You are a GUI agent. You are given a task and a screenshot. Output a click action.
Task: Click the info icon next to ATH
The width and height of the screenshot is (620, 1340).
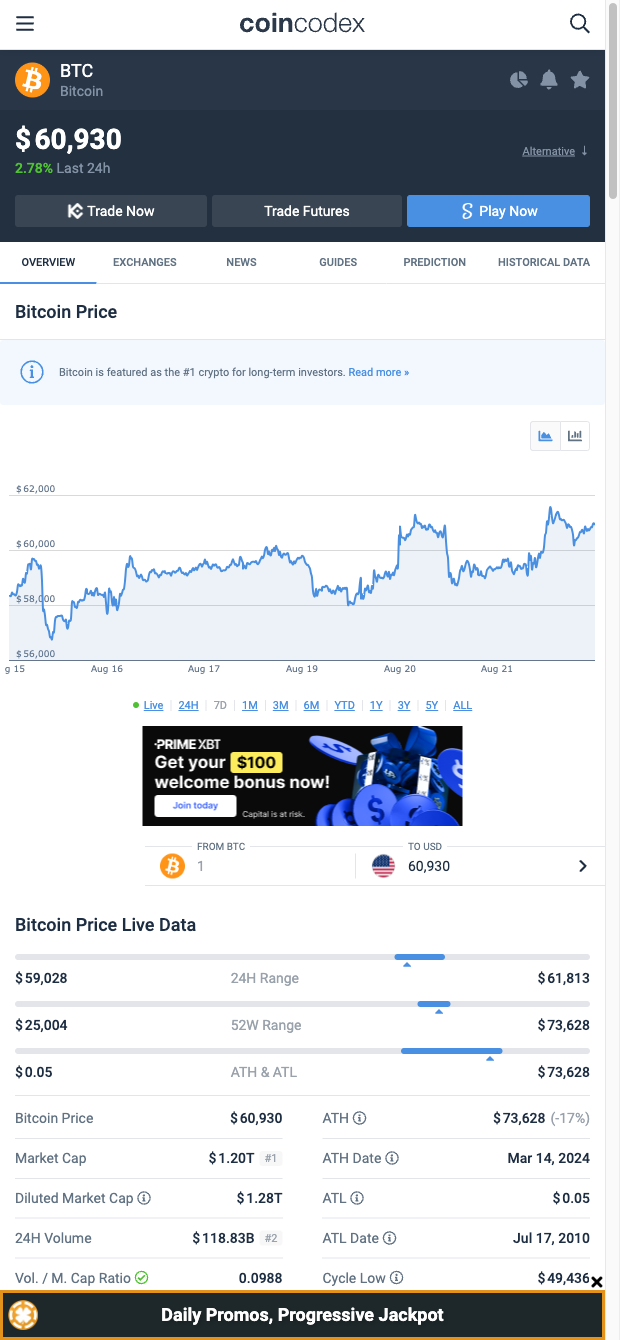coord(359,1118)
